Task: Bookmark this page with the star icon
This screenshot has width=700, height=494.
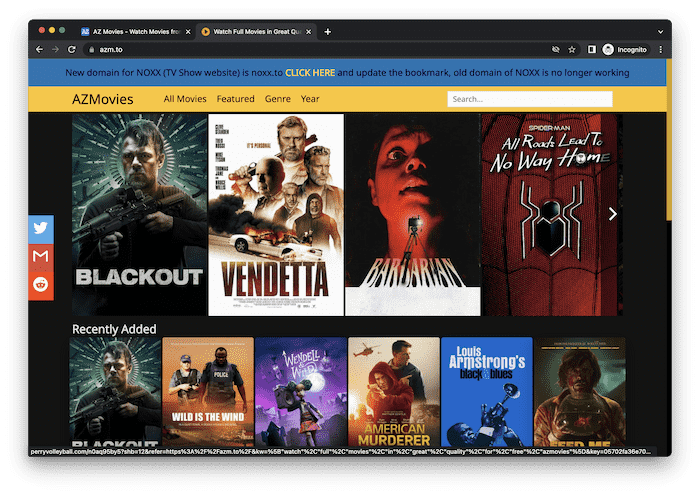Action: click(x=572, y=50)
